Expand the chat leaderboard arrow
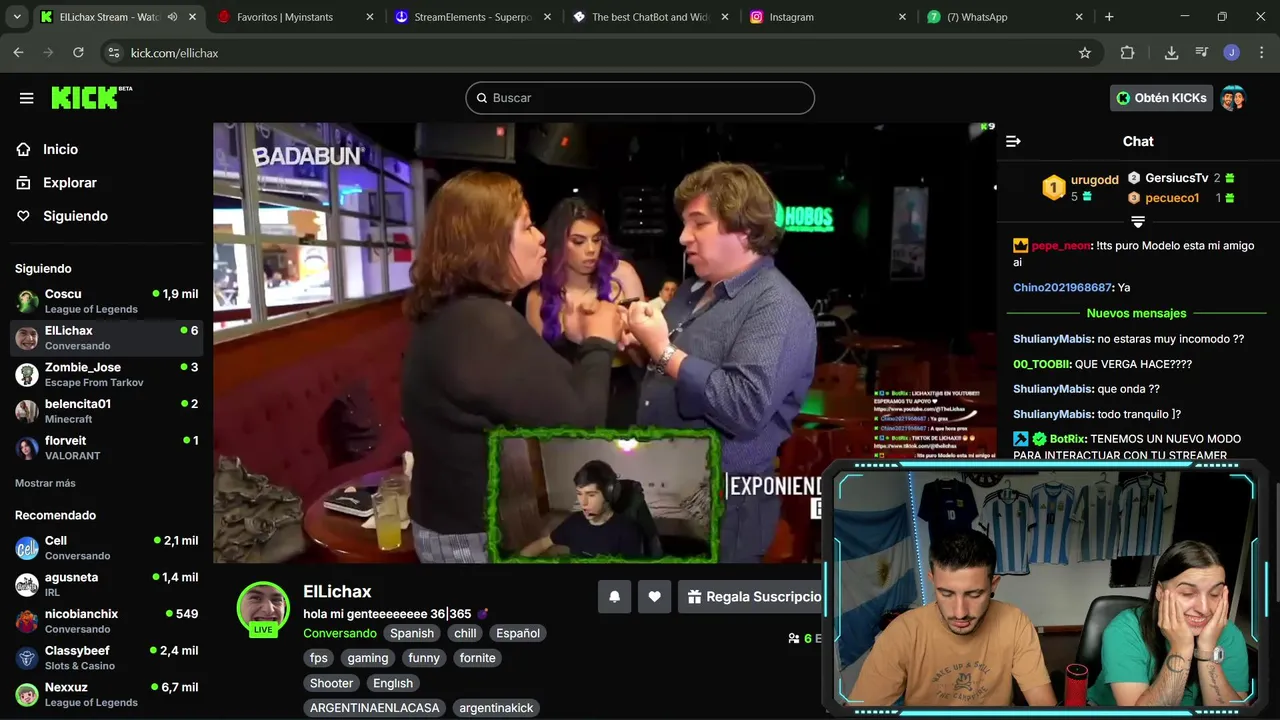The image size is (1280, 720). 1137,221
